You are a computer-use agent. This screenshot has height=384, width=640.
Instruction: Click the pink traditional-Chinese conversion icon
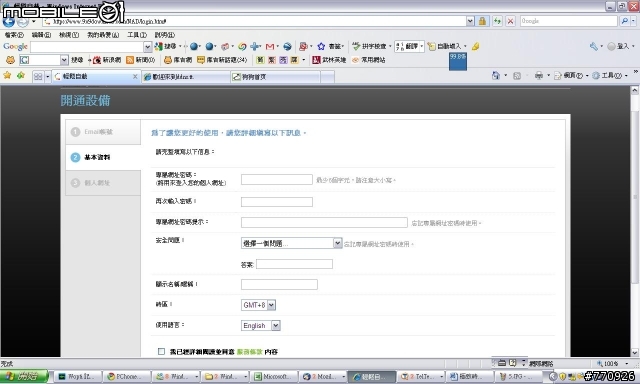click(271, 60)
